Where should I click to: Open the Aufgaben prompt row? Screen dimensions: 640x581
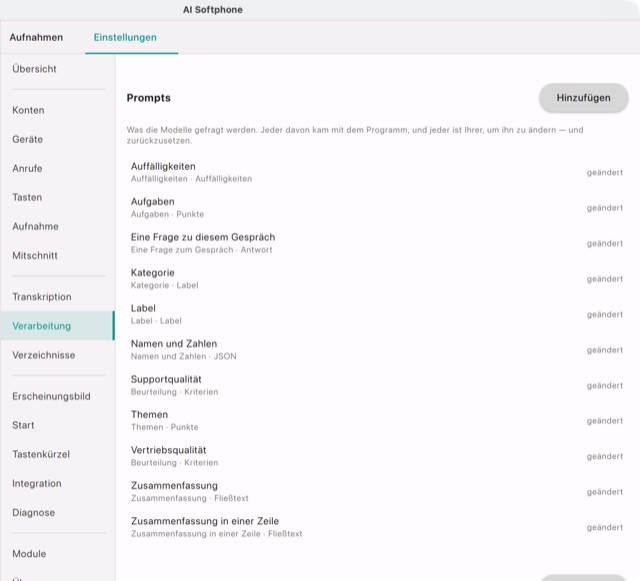pos(377,208)
